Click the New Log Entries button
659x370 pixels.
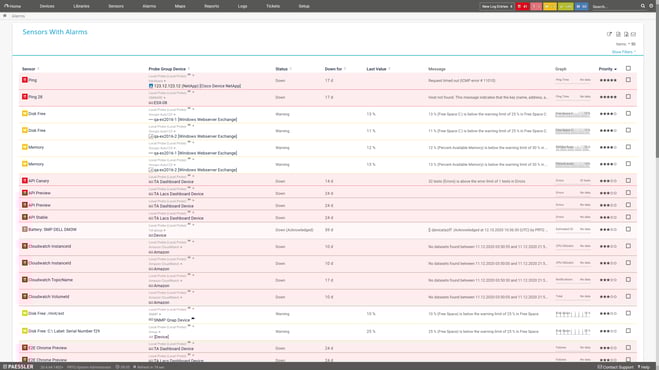[497, 6]
